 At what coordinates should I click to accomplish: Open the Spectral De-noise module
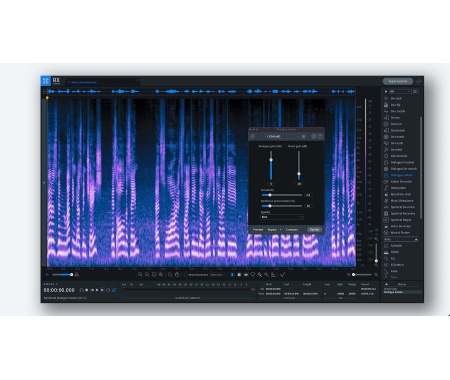click(x=402, y=207)
